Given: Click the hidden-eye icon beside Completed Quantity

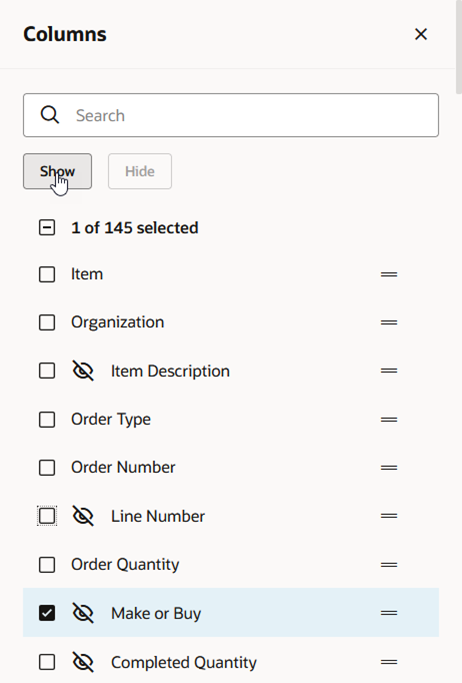Looking at the screenshot, I should point(83,662).
